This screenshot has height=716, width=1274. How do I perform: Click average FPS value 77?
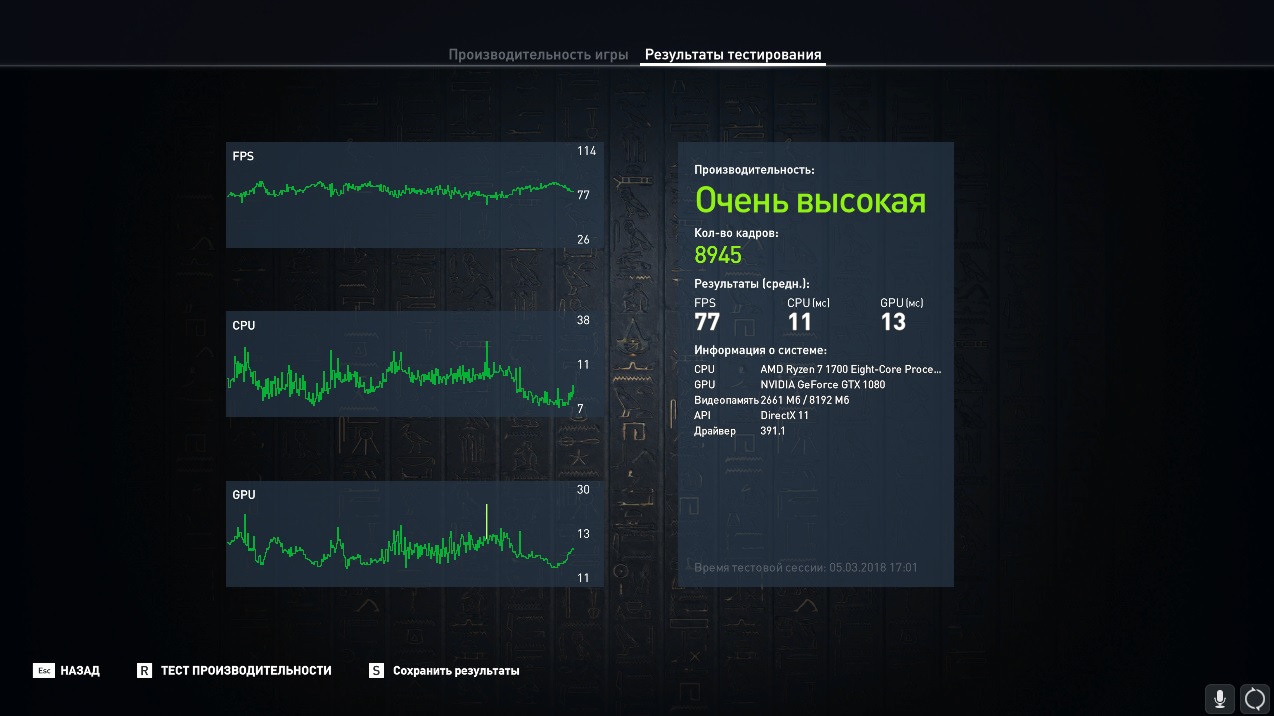(x=707, y=322)
